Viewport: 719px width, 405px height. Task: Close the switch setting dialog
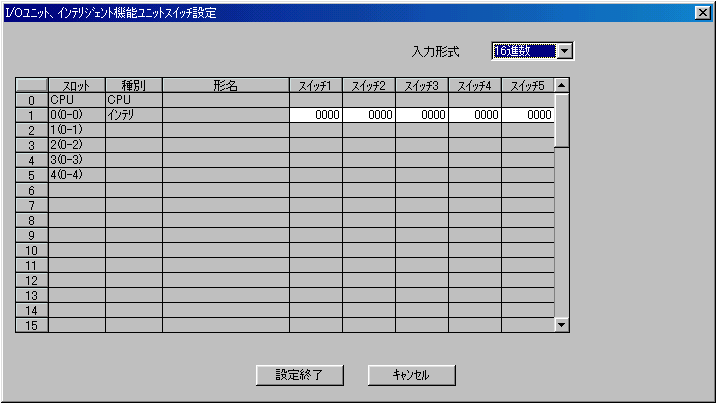[702, 12]
